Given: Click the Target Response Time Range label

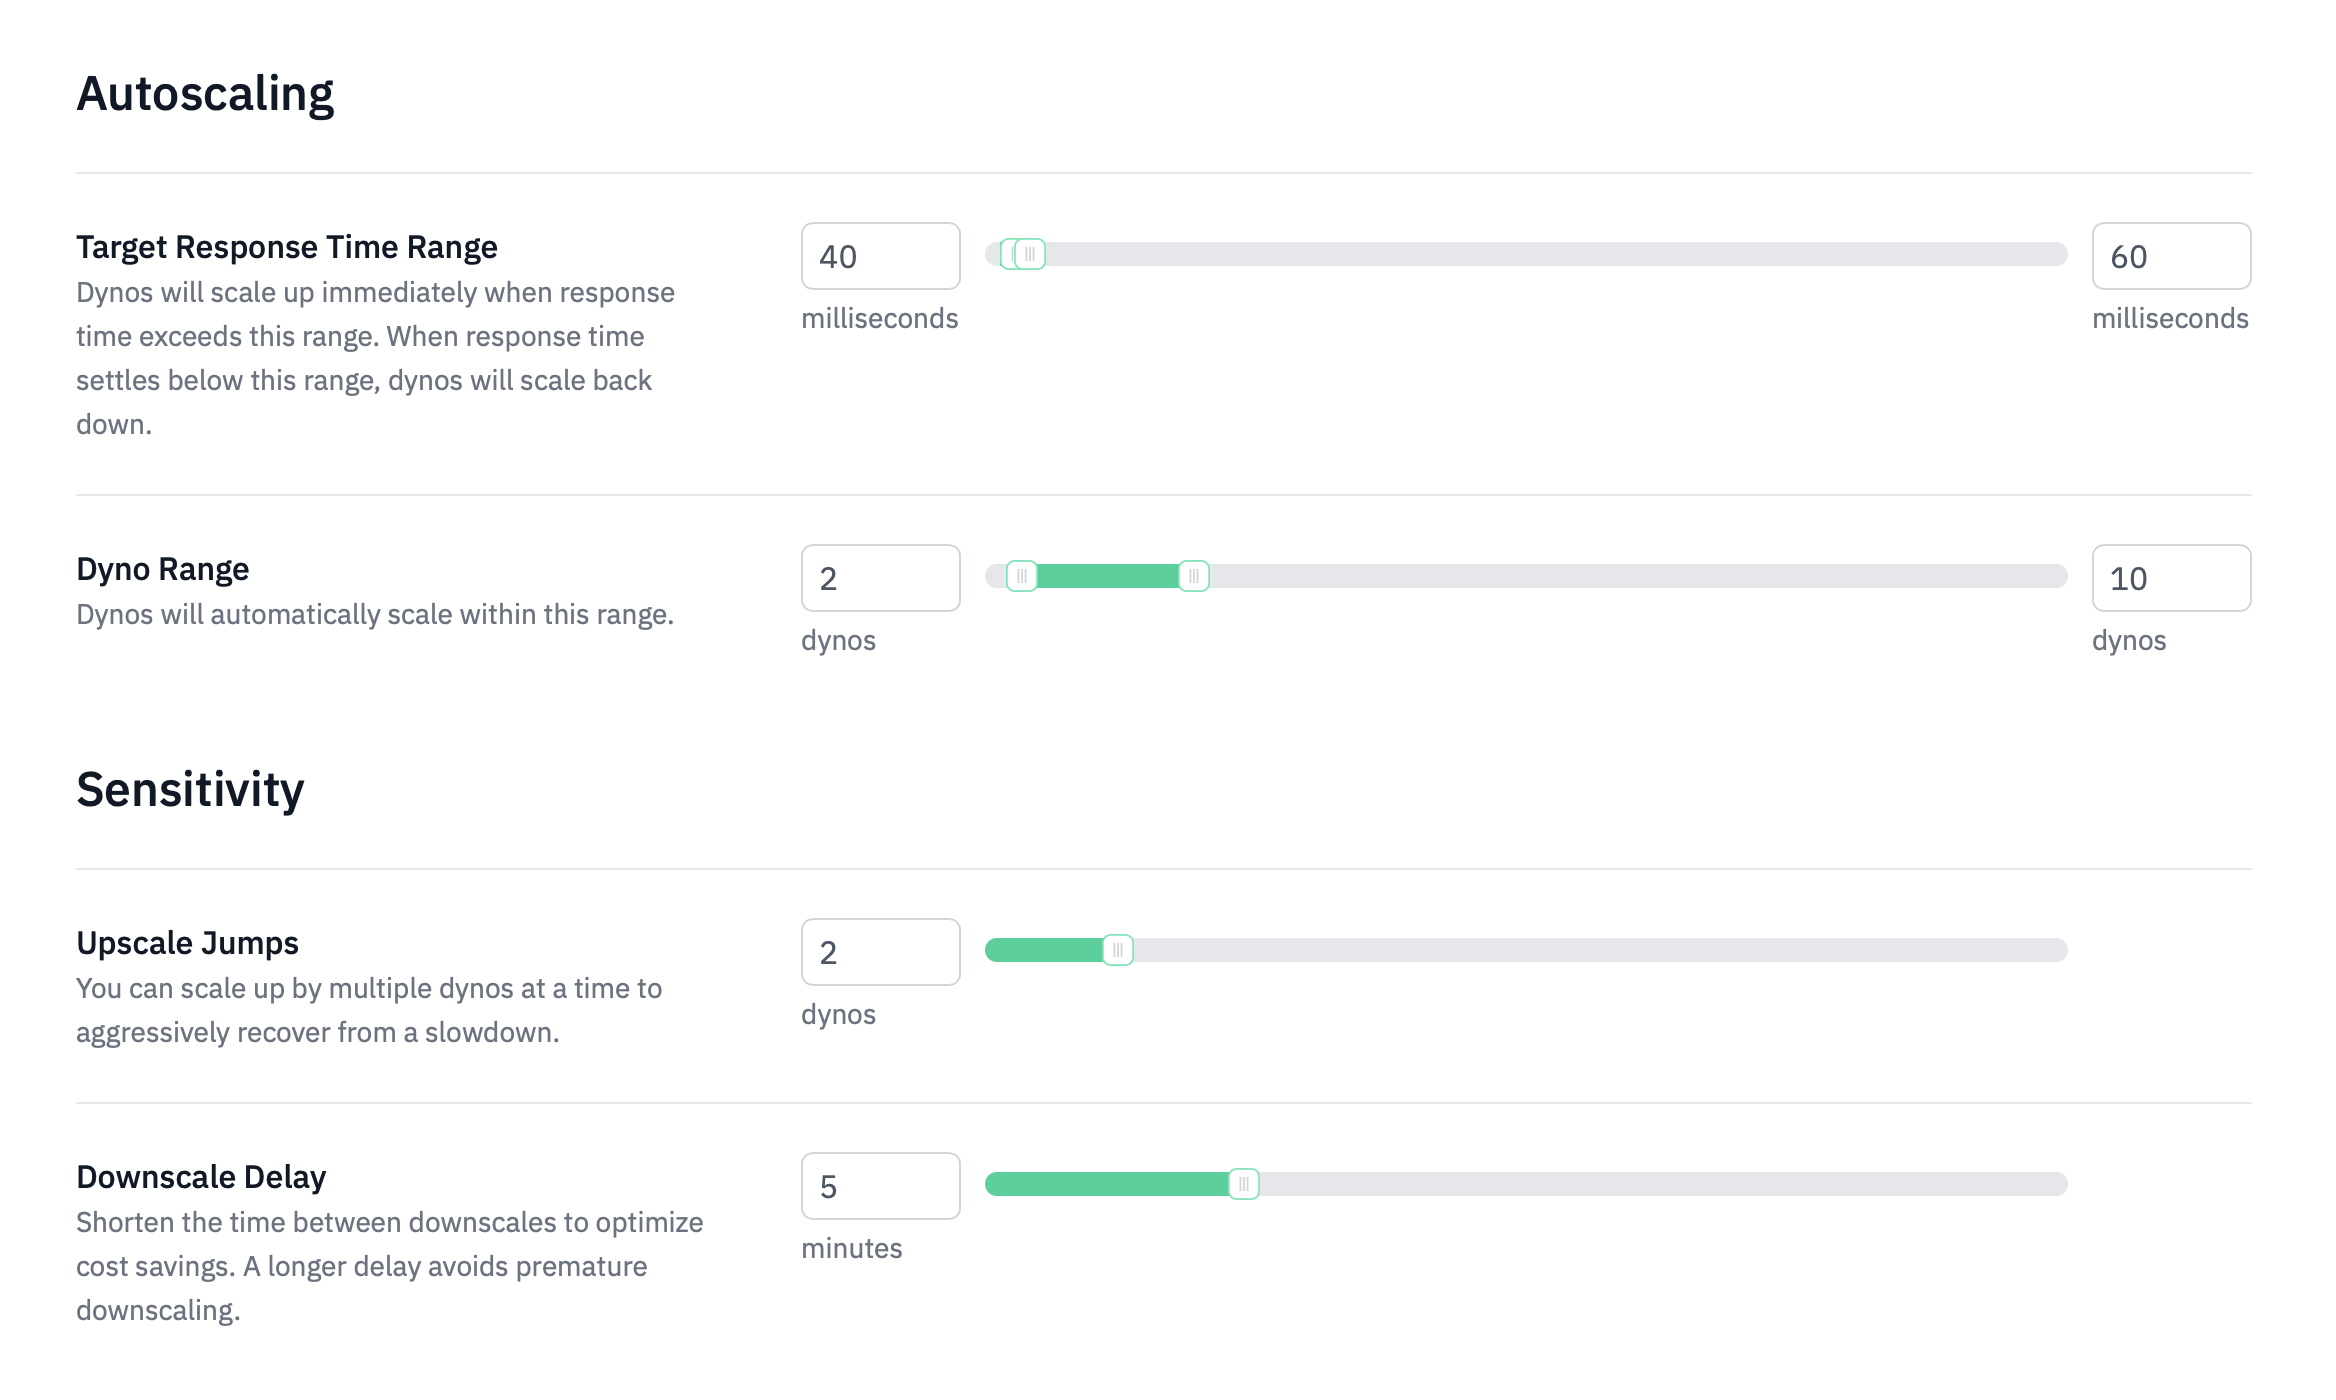Looking at the screenshot, I should tap(287, 247).
